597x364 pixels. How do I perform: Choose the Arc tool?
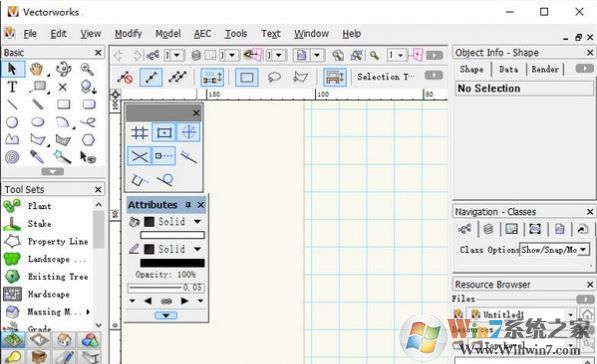(63, 122)
